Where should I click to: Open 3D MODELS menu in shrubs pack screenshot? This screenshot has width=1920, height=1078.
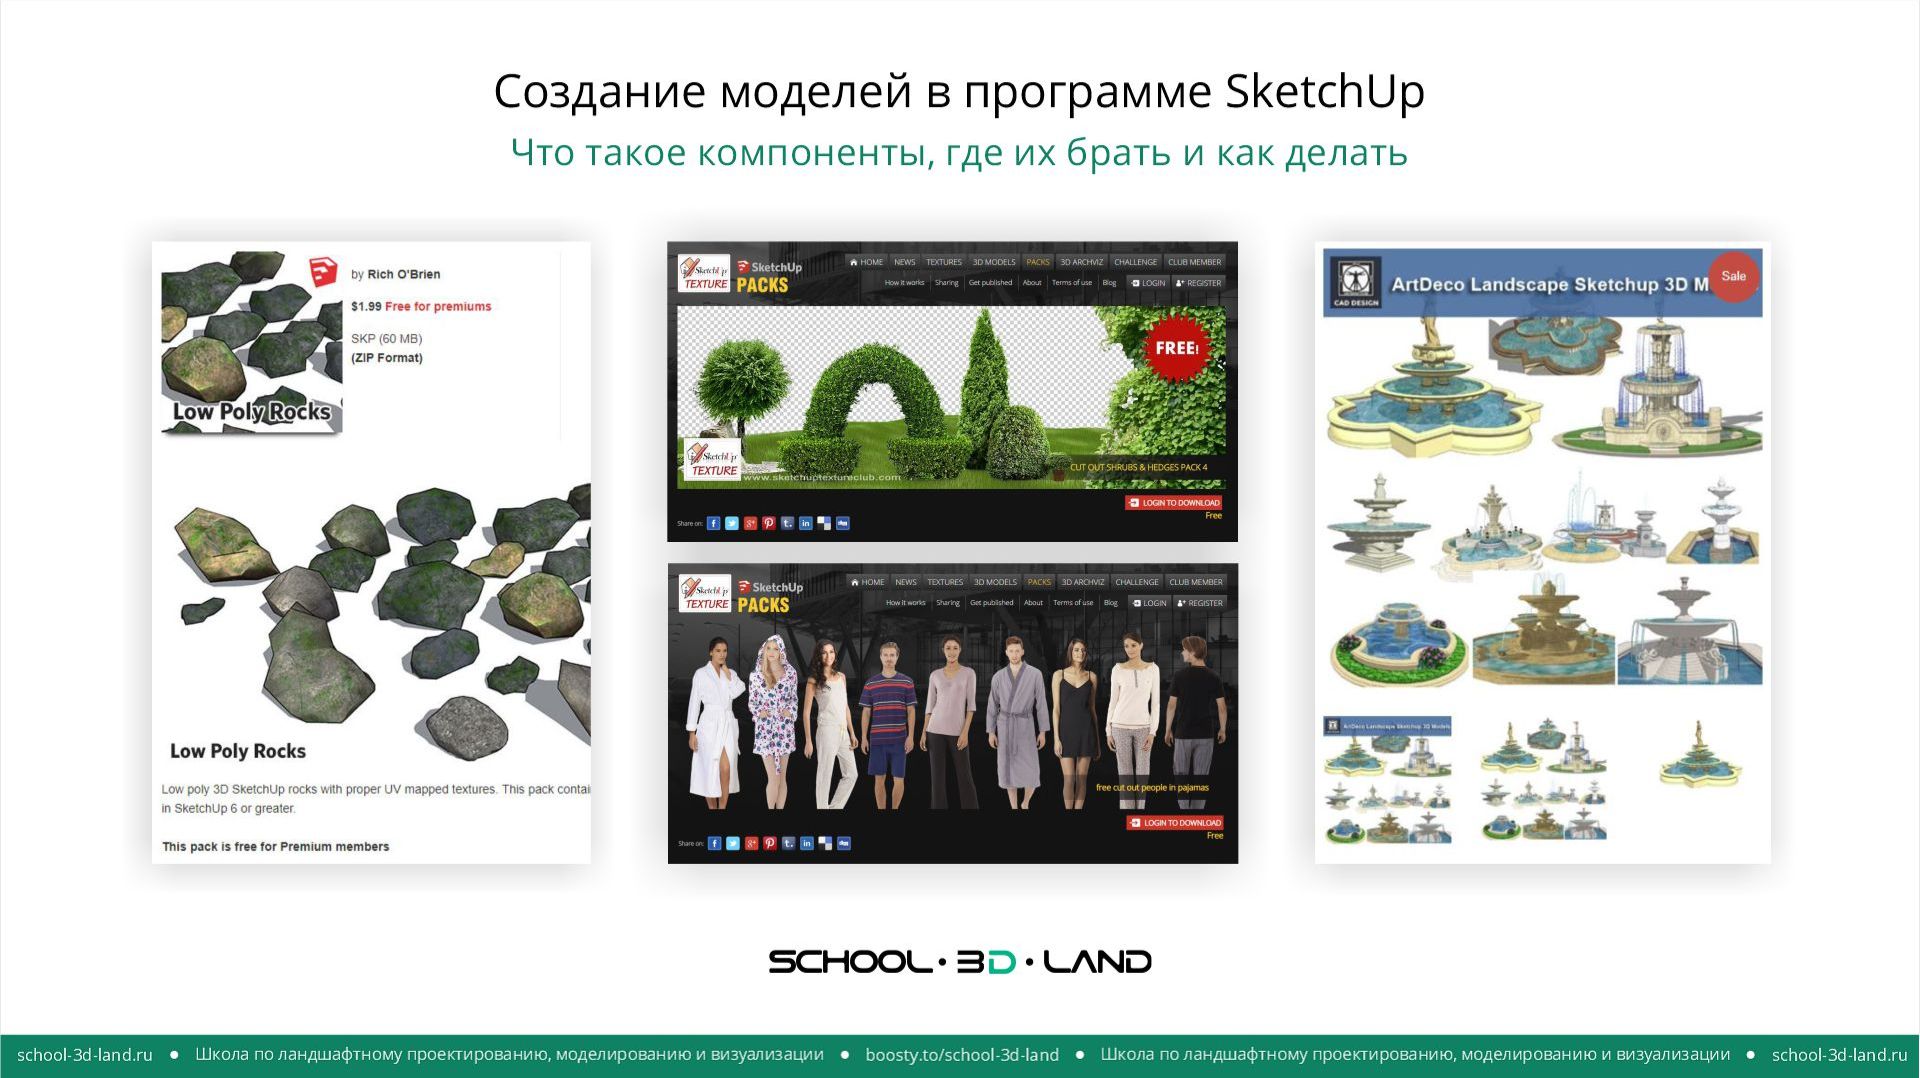pyautogui.click(x=994, y=262)
